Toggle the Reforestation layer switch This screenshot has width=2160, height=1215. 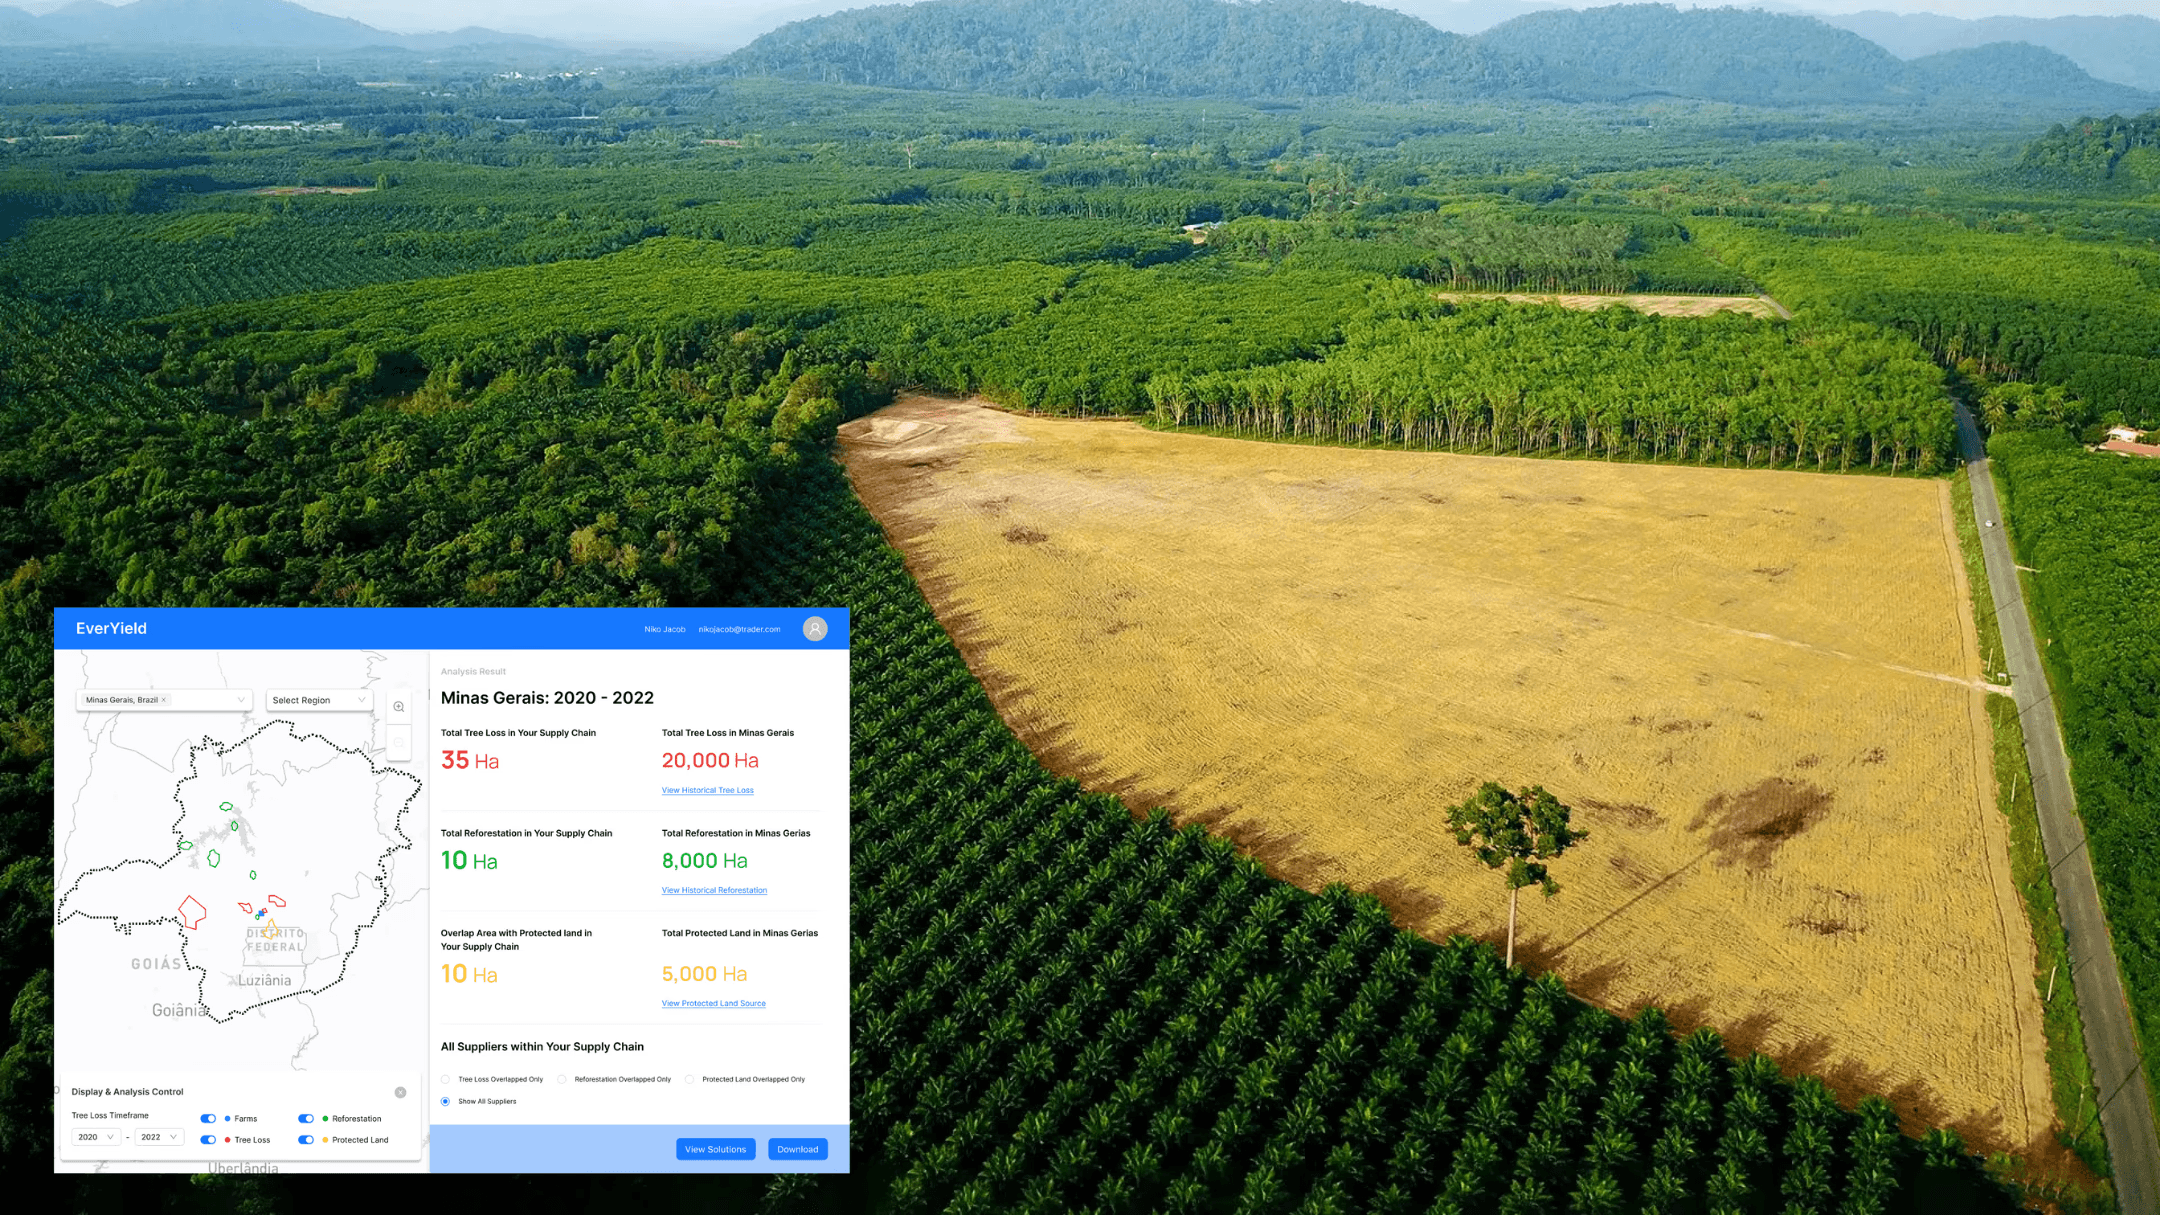click(306, 1119)
